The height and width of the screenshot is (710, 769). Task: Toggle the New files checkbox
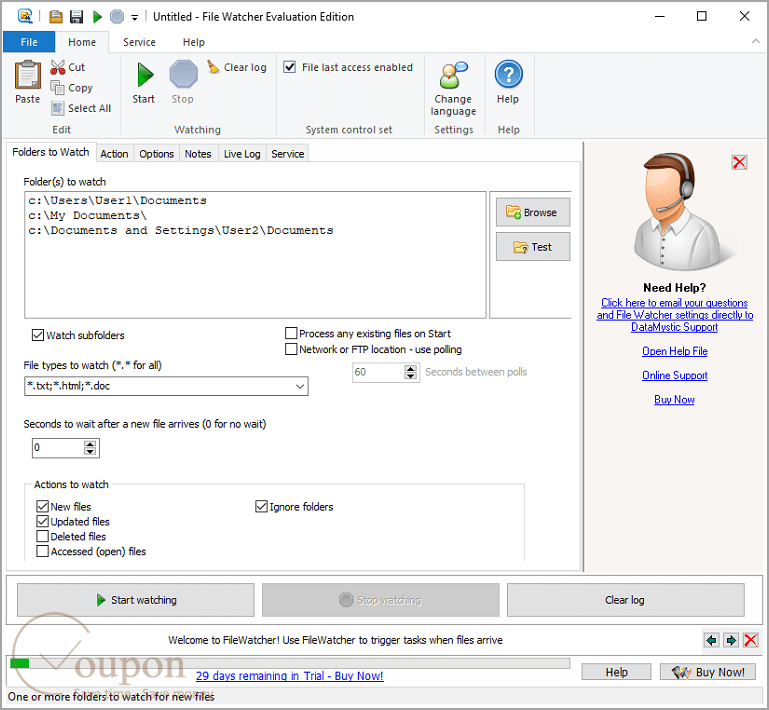tap(43, 507)
